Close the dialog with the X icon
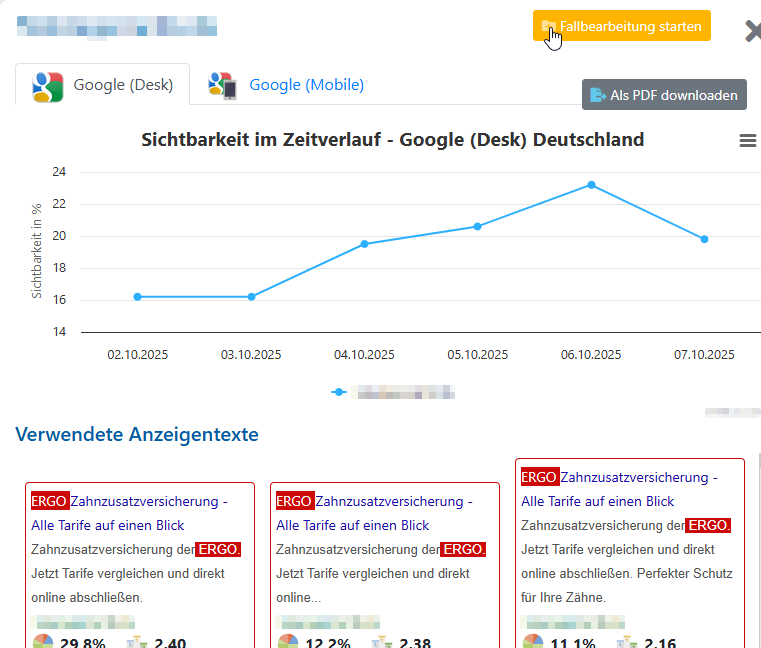This screenshot has height=648, width=761. [753, 31]
